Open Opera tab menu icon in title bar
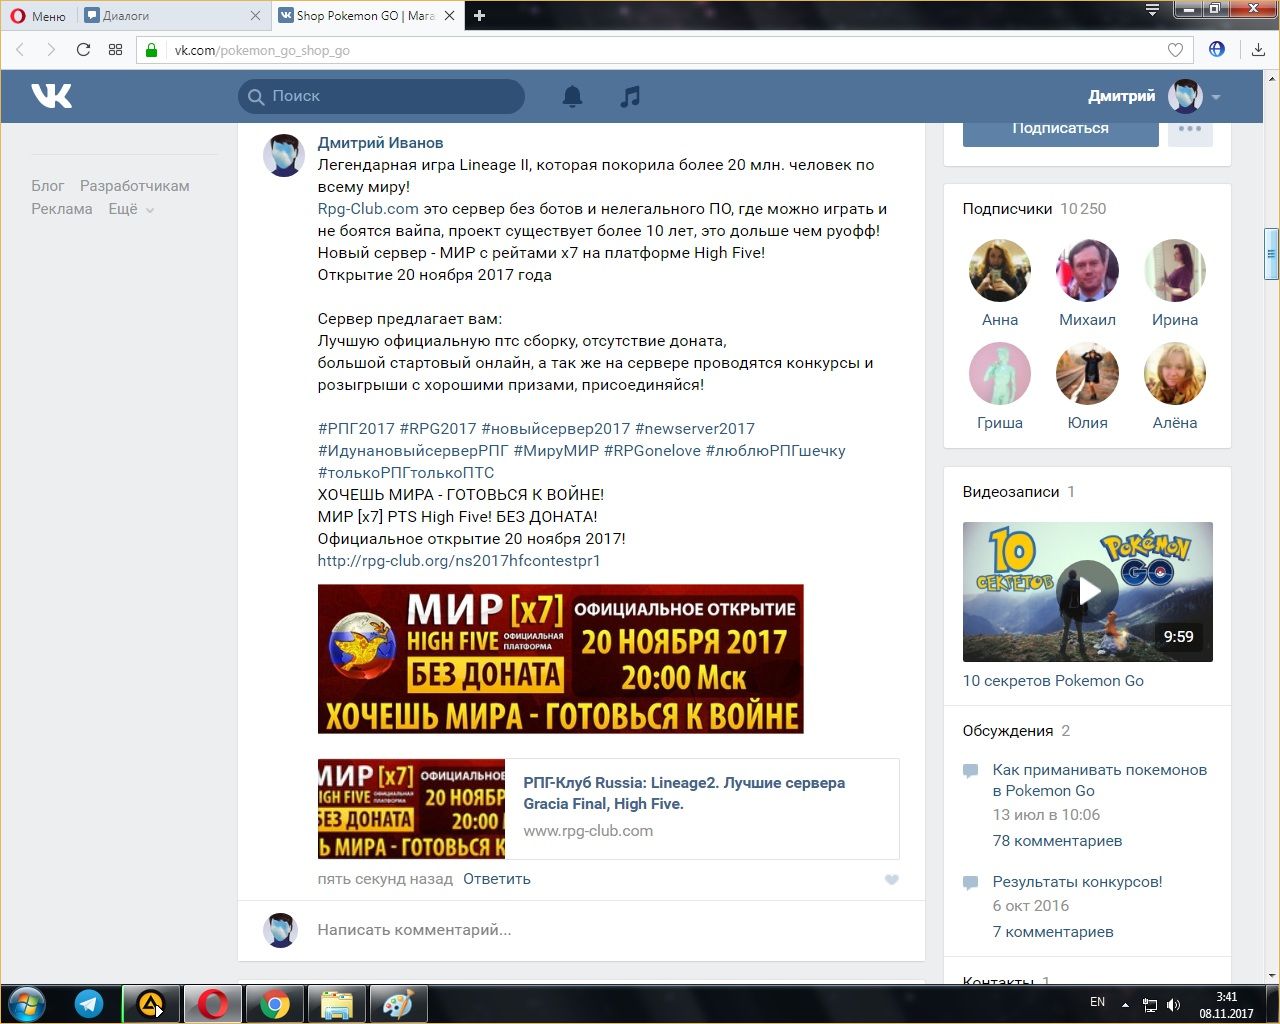The height and width of the screenshot is (1024, 1280). tap(1152, 10)
